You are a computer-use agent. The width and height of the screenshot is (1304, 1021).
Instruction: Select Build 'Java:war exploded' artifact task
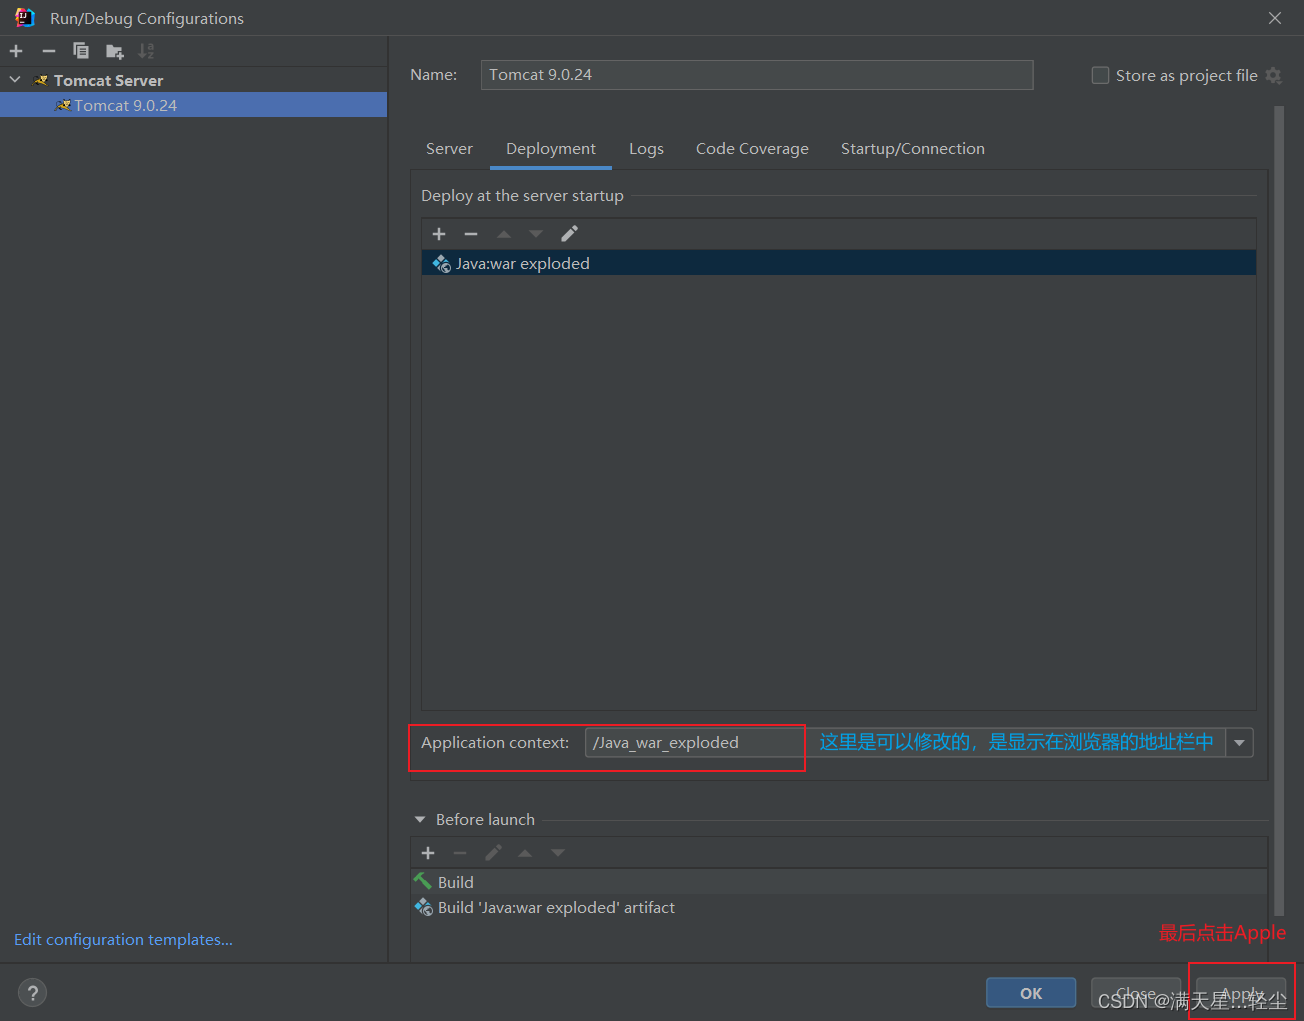[x=838, y=907]
